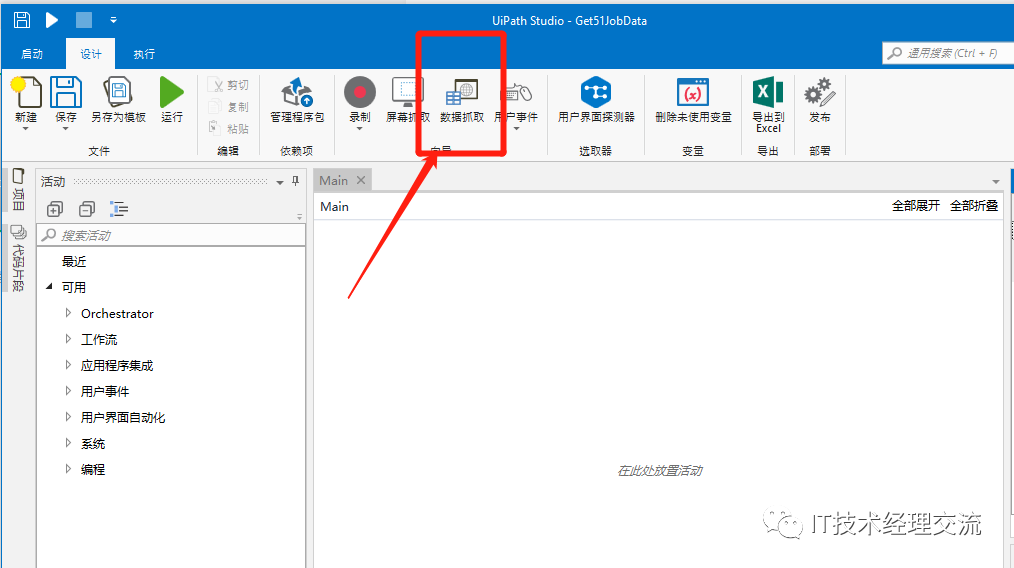Viewport: 1014px width, 568px height.
Task: Click the green 运行 run button
Action: [171, 100]
